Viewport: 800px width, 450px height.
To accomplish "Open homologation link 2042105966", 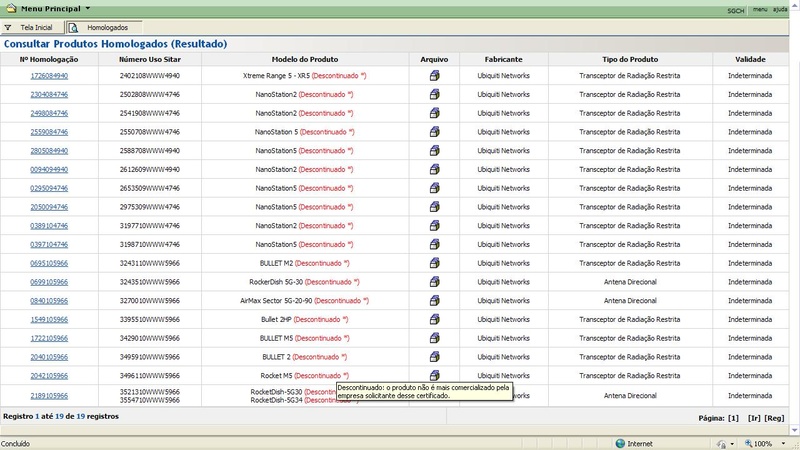I will pyautogui.click(x=49, y=376).
